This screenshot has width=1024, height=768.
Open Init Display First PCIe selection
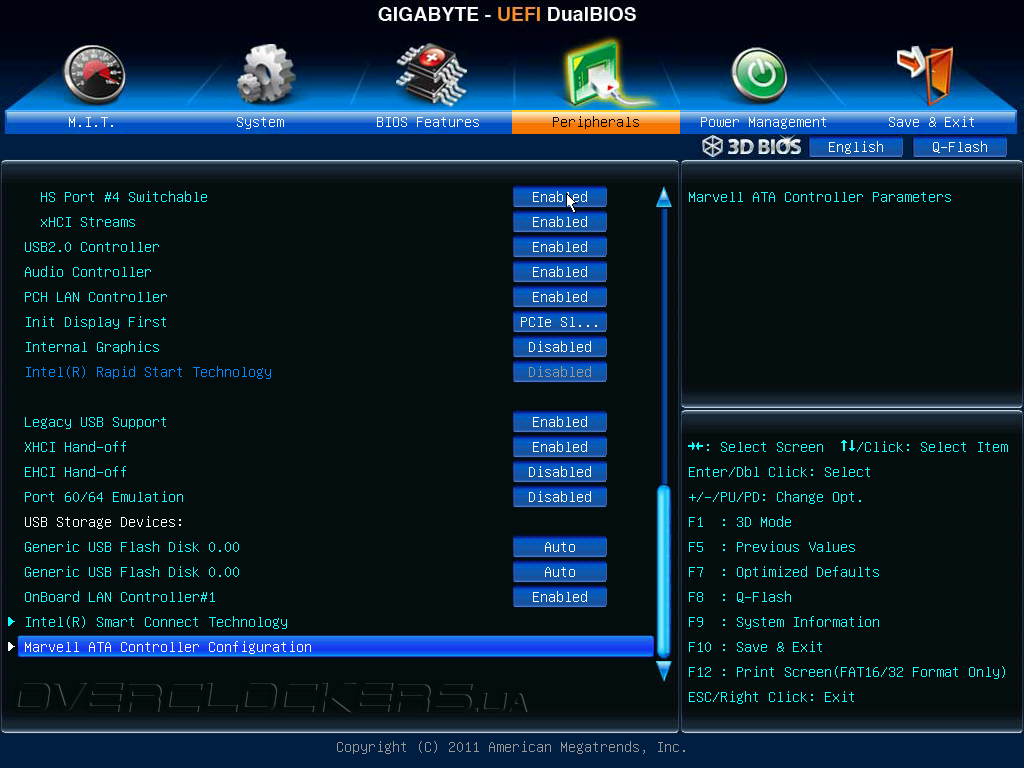pos(560,322)
